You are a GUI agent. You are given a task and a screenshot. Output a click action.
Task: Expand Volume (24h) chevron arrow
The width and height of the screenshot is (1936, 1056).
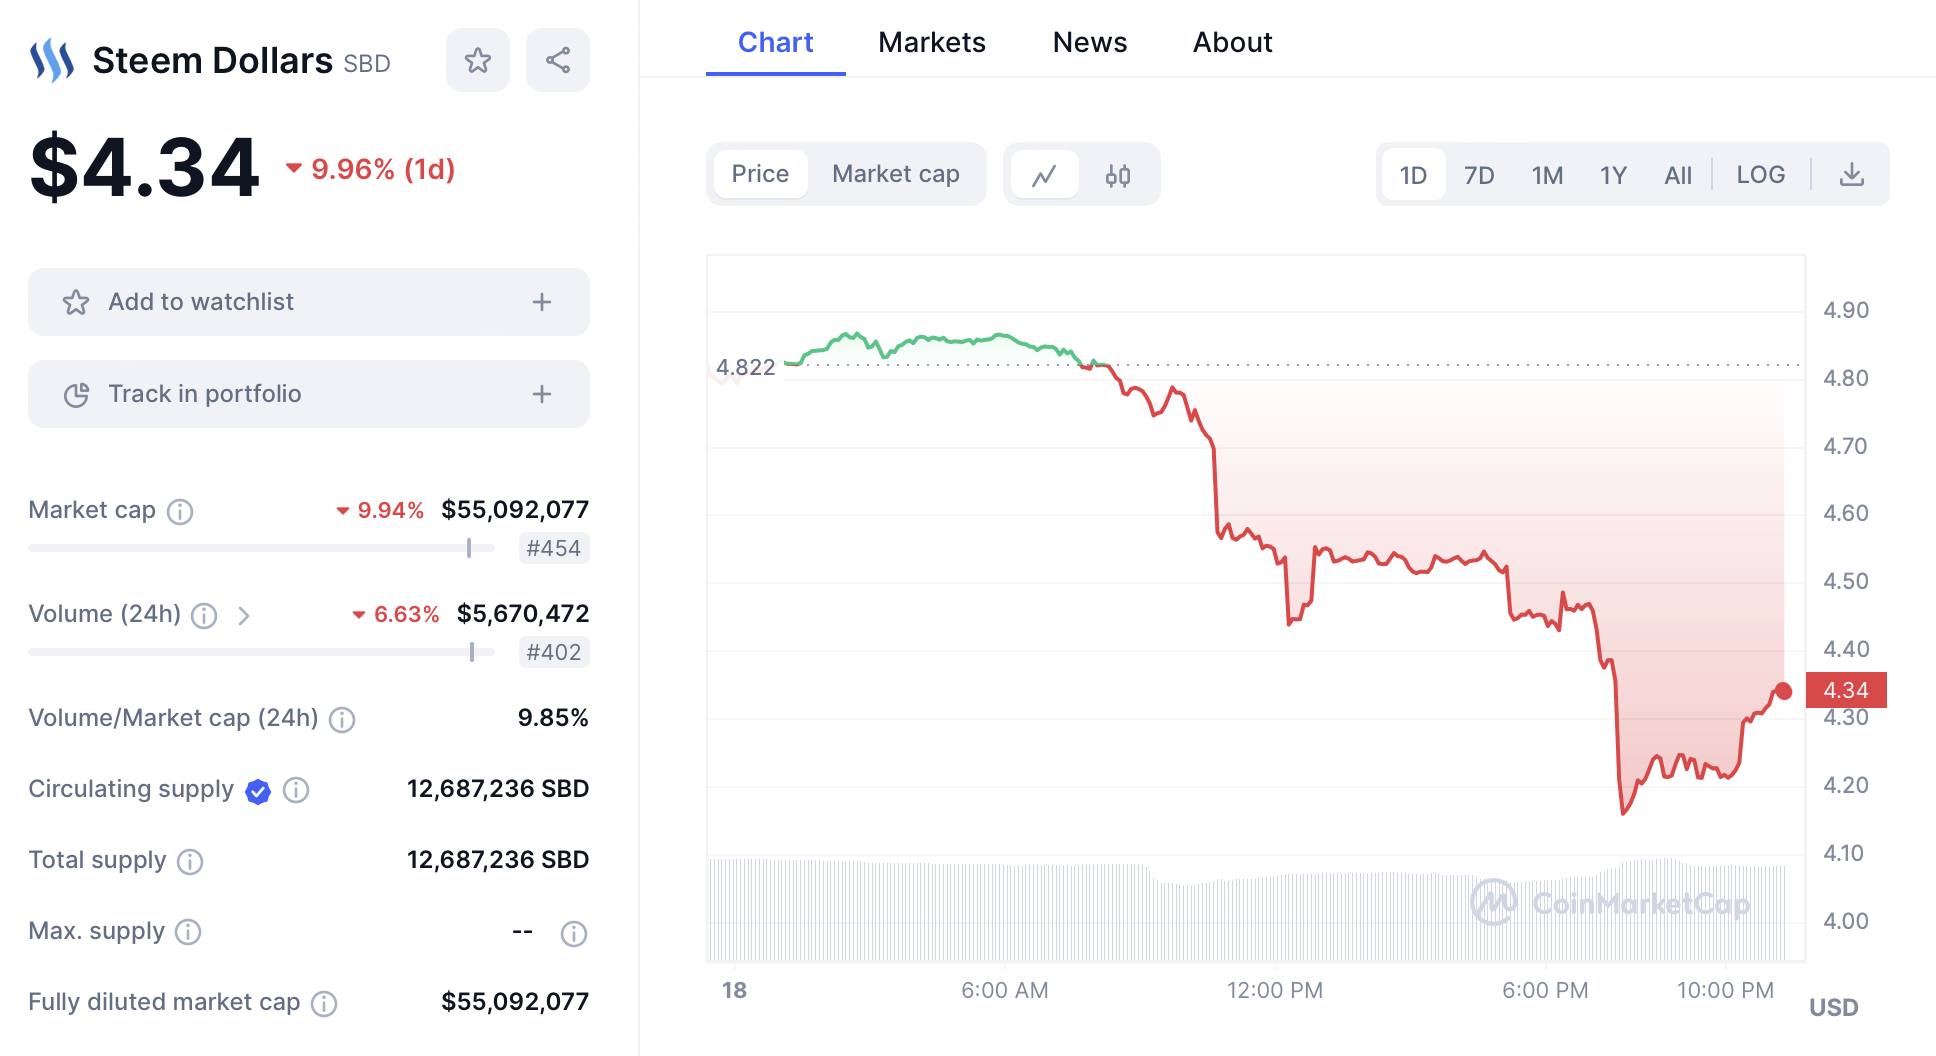click(x=244, y=615)
